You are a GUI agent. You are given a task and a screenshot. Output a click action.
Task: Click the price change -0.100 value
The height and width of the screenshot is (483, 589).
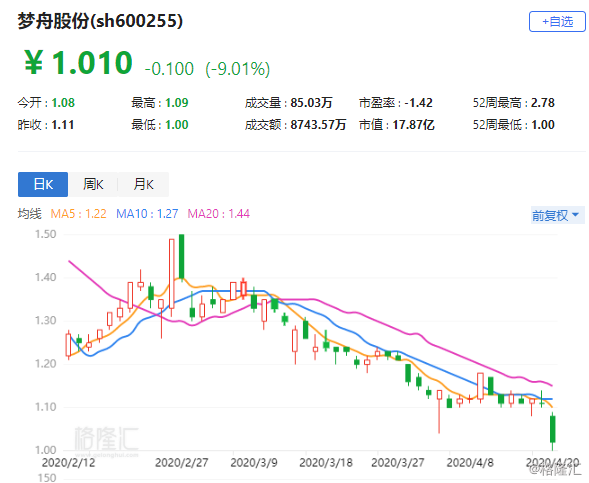(169, 69)
